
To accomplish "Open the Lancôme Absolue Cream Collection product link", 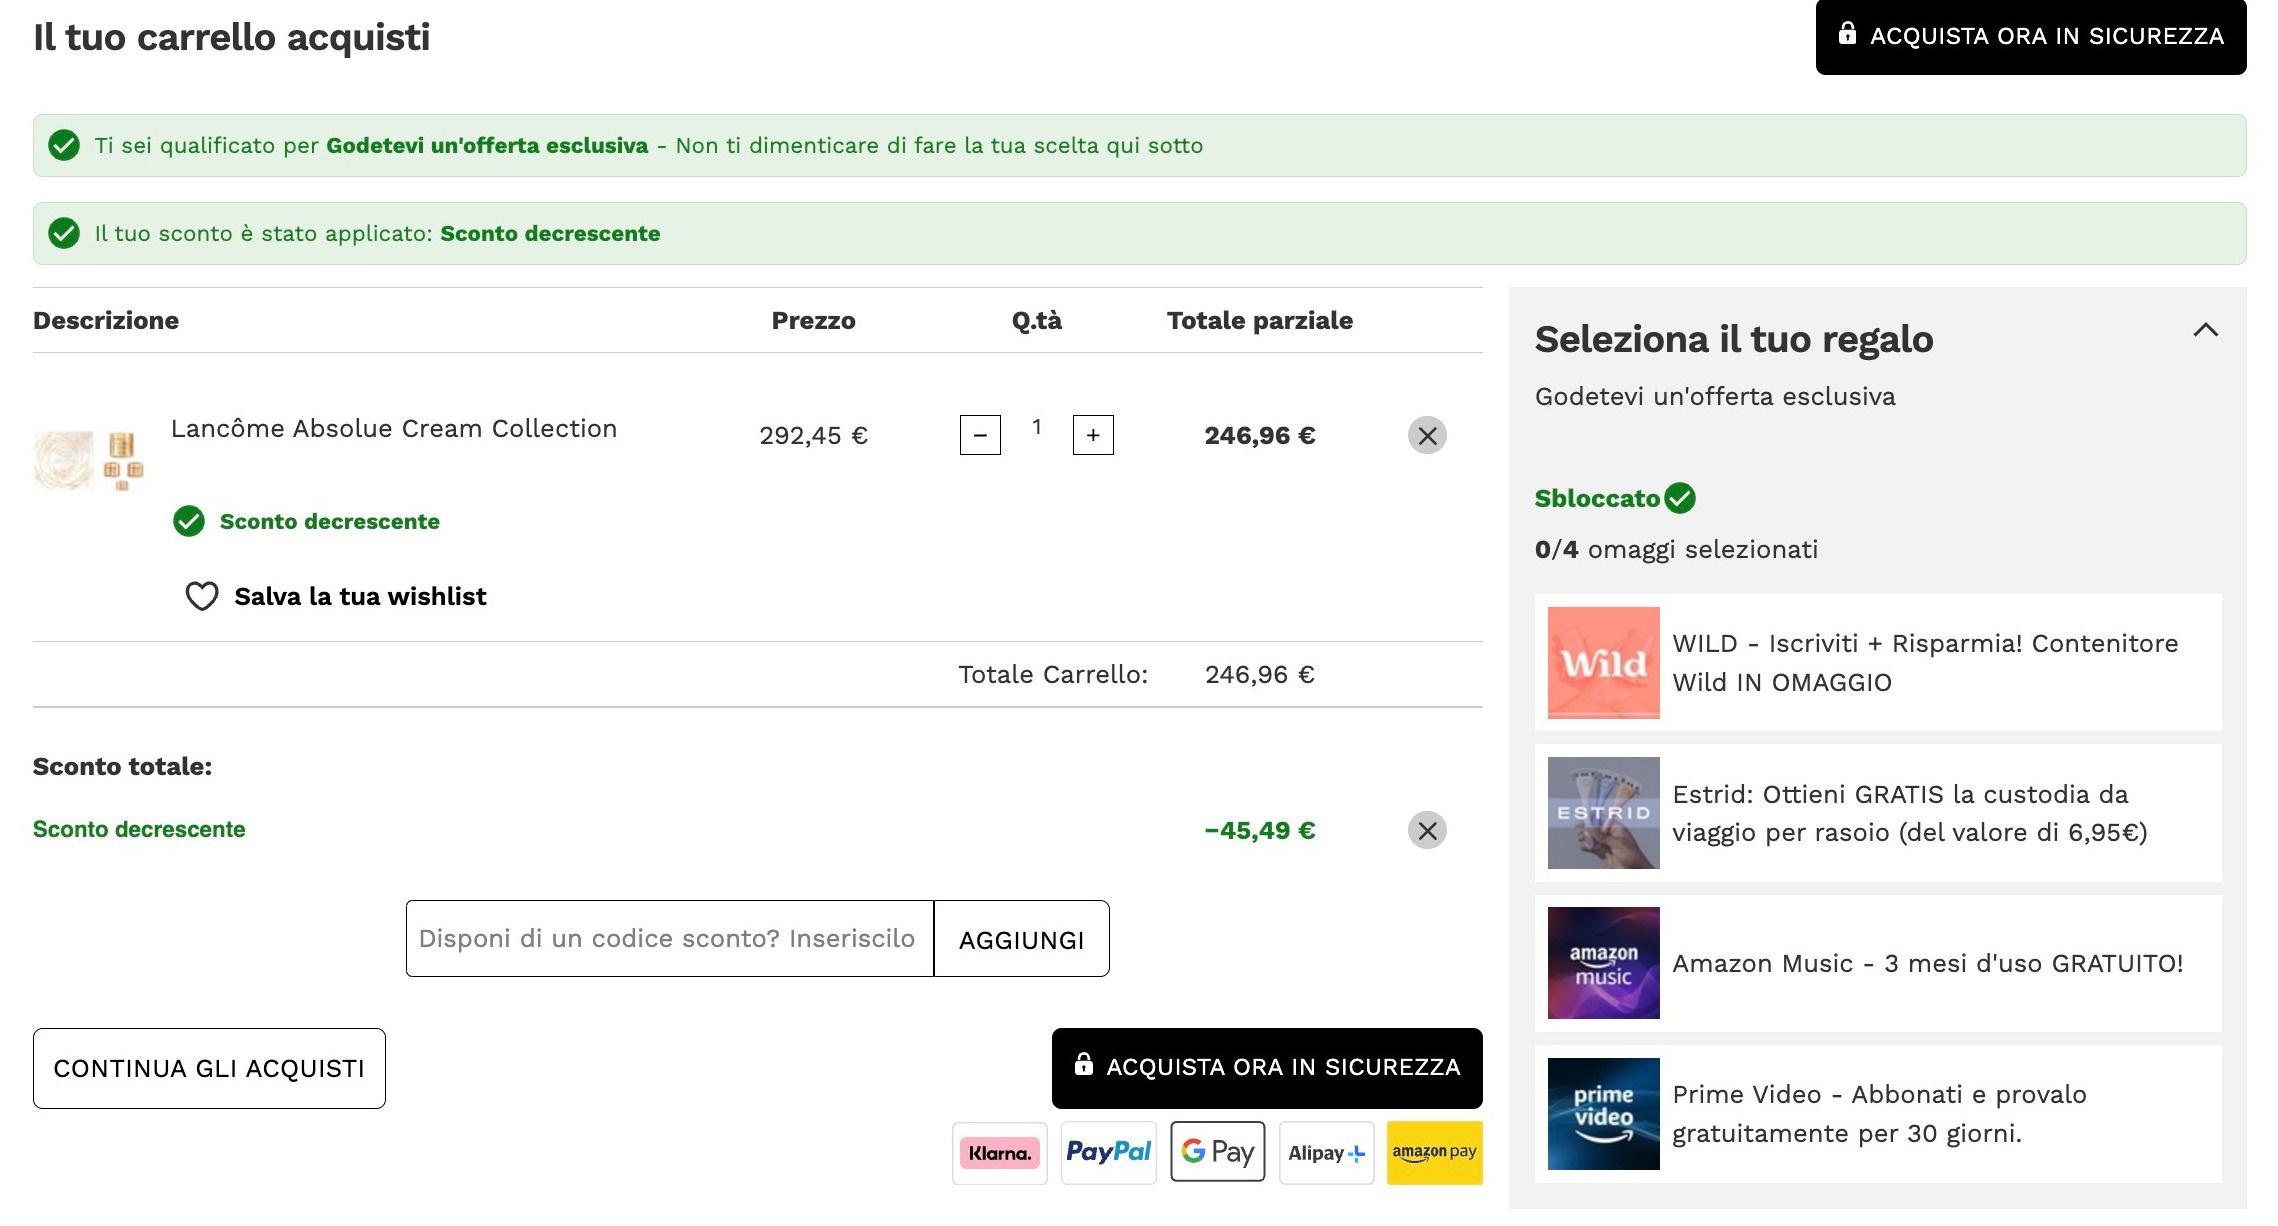I will pos(394,428).
